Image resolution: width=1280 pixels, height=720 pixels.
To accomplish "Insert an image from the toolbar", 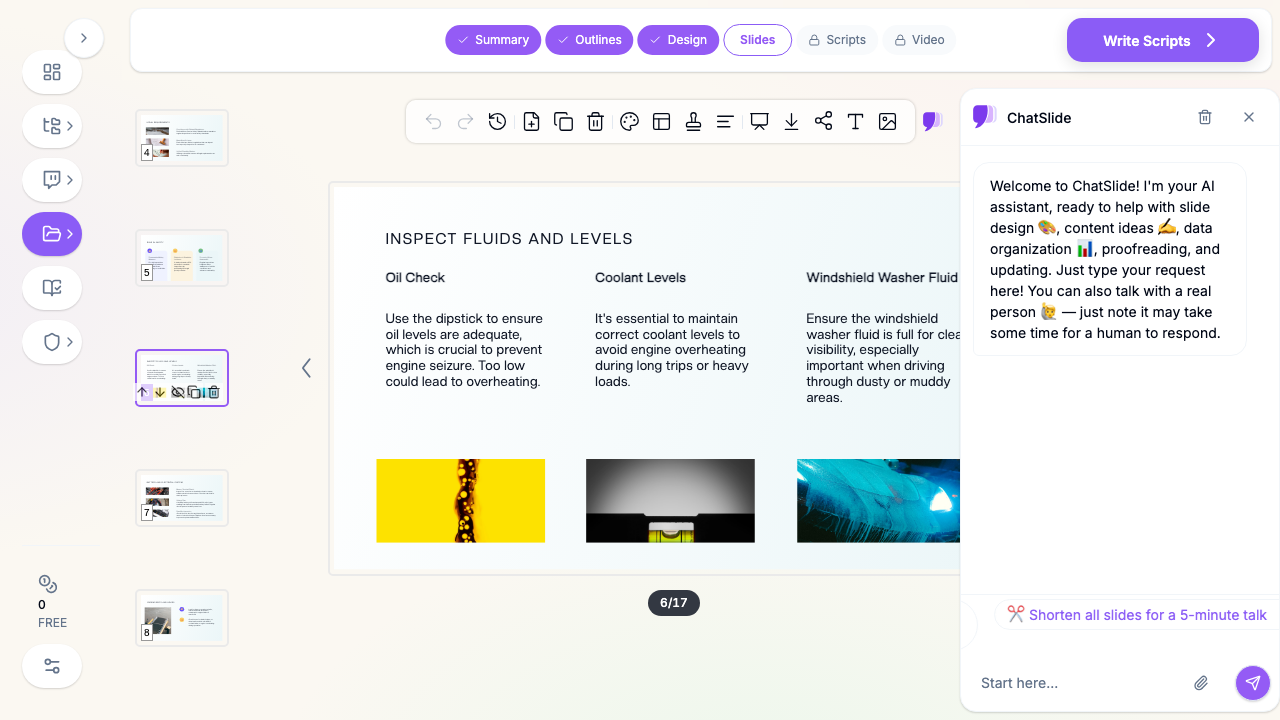I will 887,121.
